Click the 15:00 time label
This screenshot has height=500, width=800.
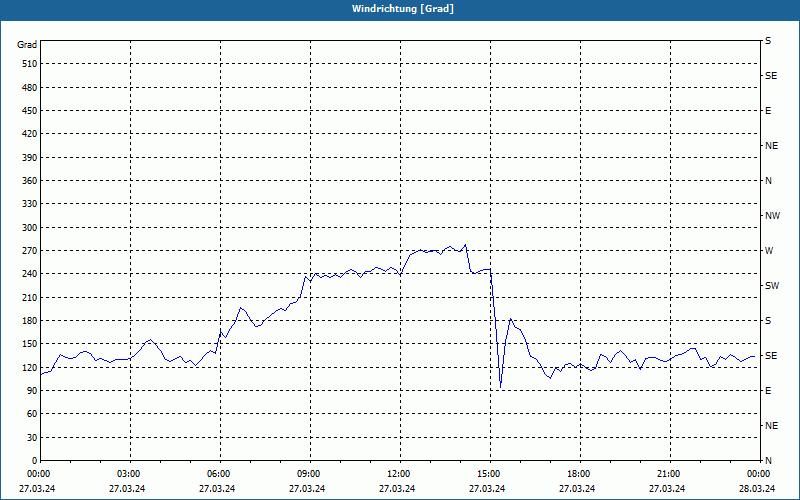pos(489,474)
